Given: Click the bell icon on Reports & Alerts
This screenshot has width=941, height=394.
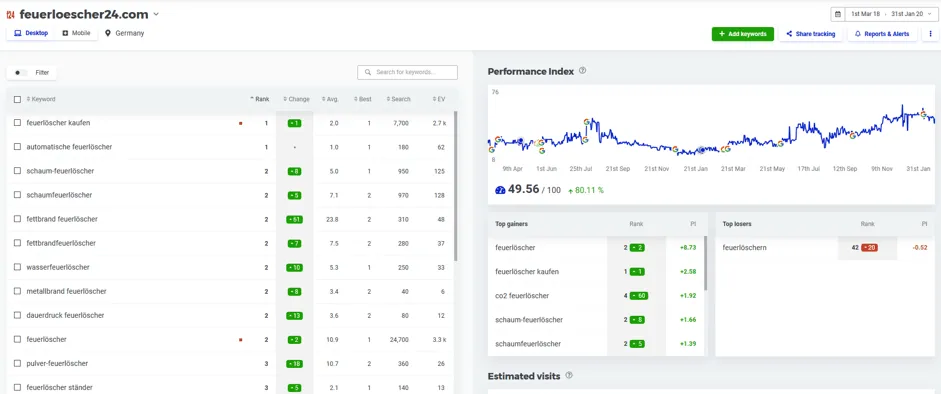Looking at the screenshot, I should (x=858, y=34).
